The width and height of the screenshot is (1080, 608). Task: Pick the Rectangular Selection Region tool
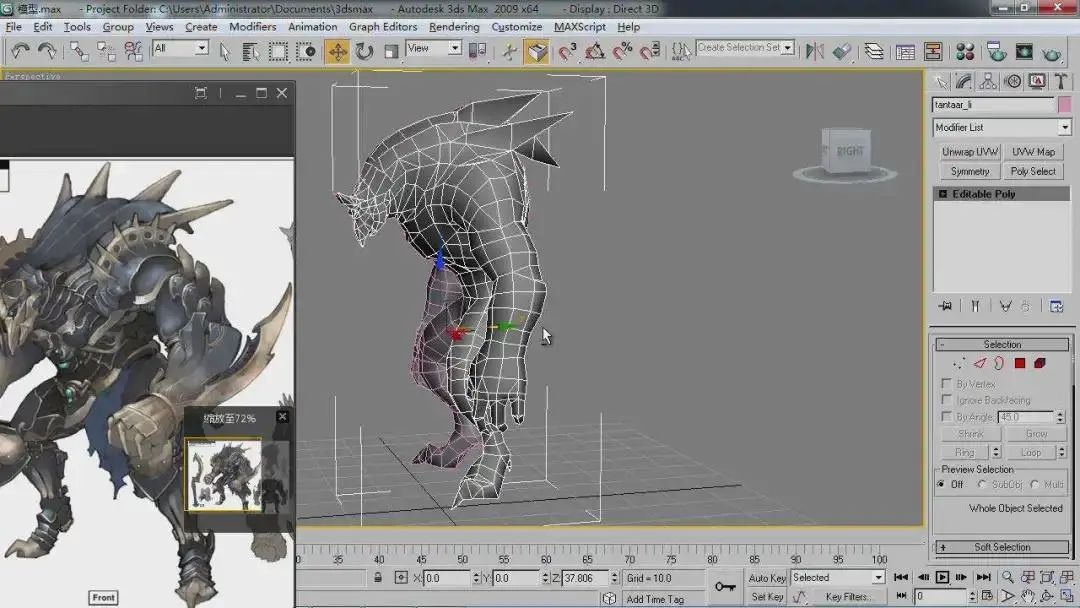click(x=278, y=51)
